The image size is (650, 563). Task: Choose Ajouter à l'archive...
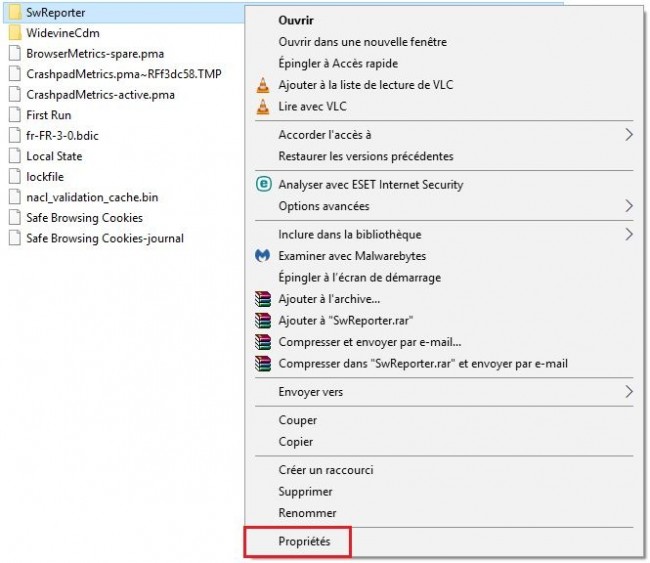click(x=329, y=299)
